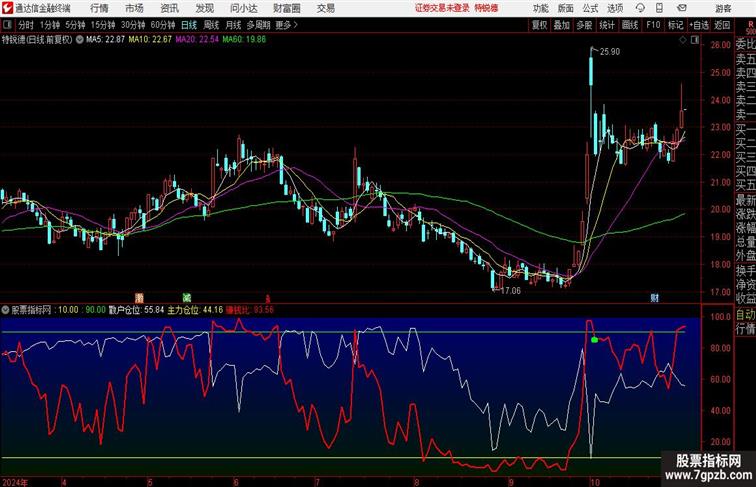Click the 复权 button

tap(539, 25)
